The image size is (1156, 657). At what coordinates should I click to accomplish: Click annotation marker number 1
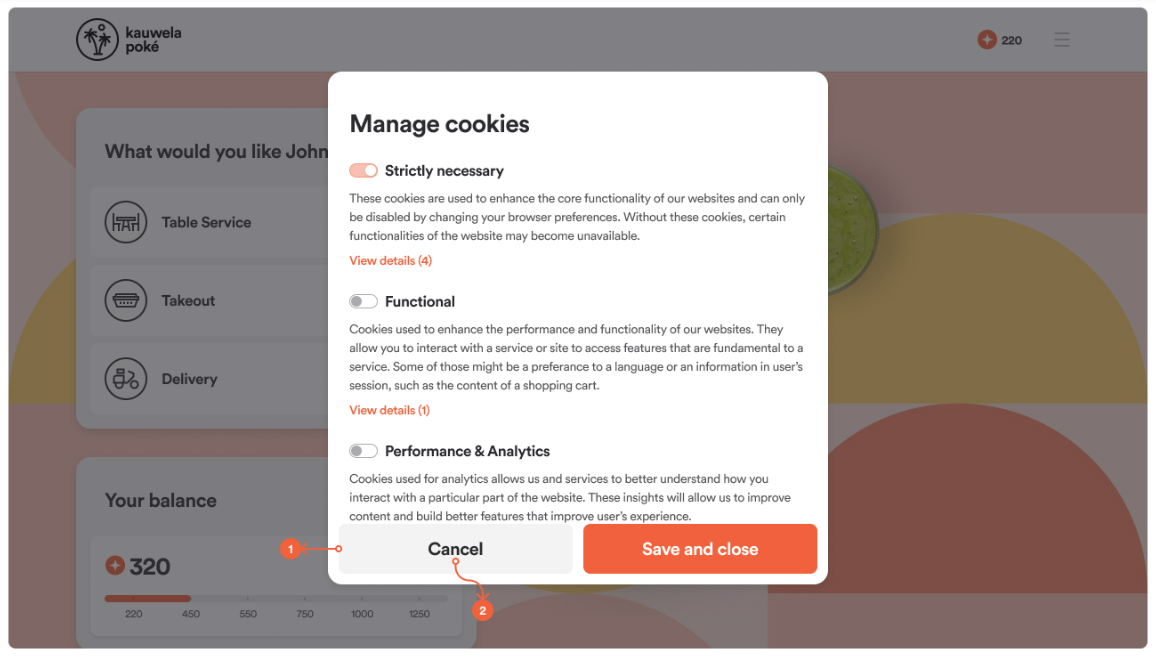click(290, 549)
